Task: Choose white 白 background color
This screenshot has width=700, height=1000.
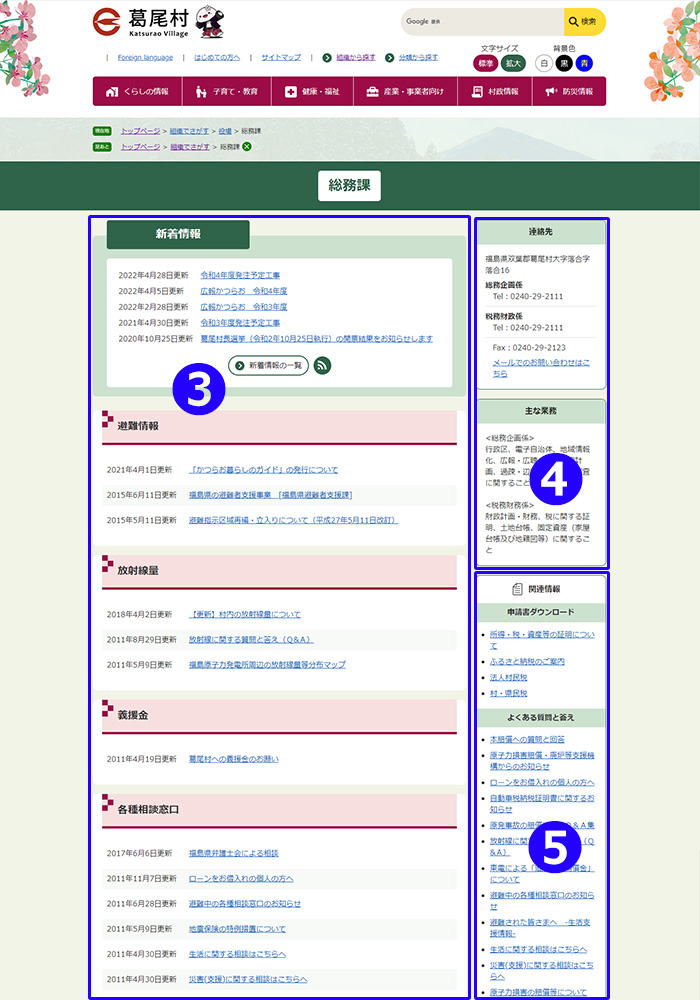Action: 543,63
